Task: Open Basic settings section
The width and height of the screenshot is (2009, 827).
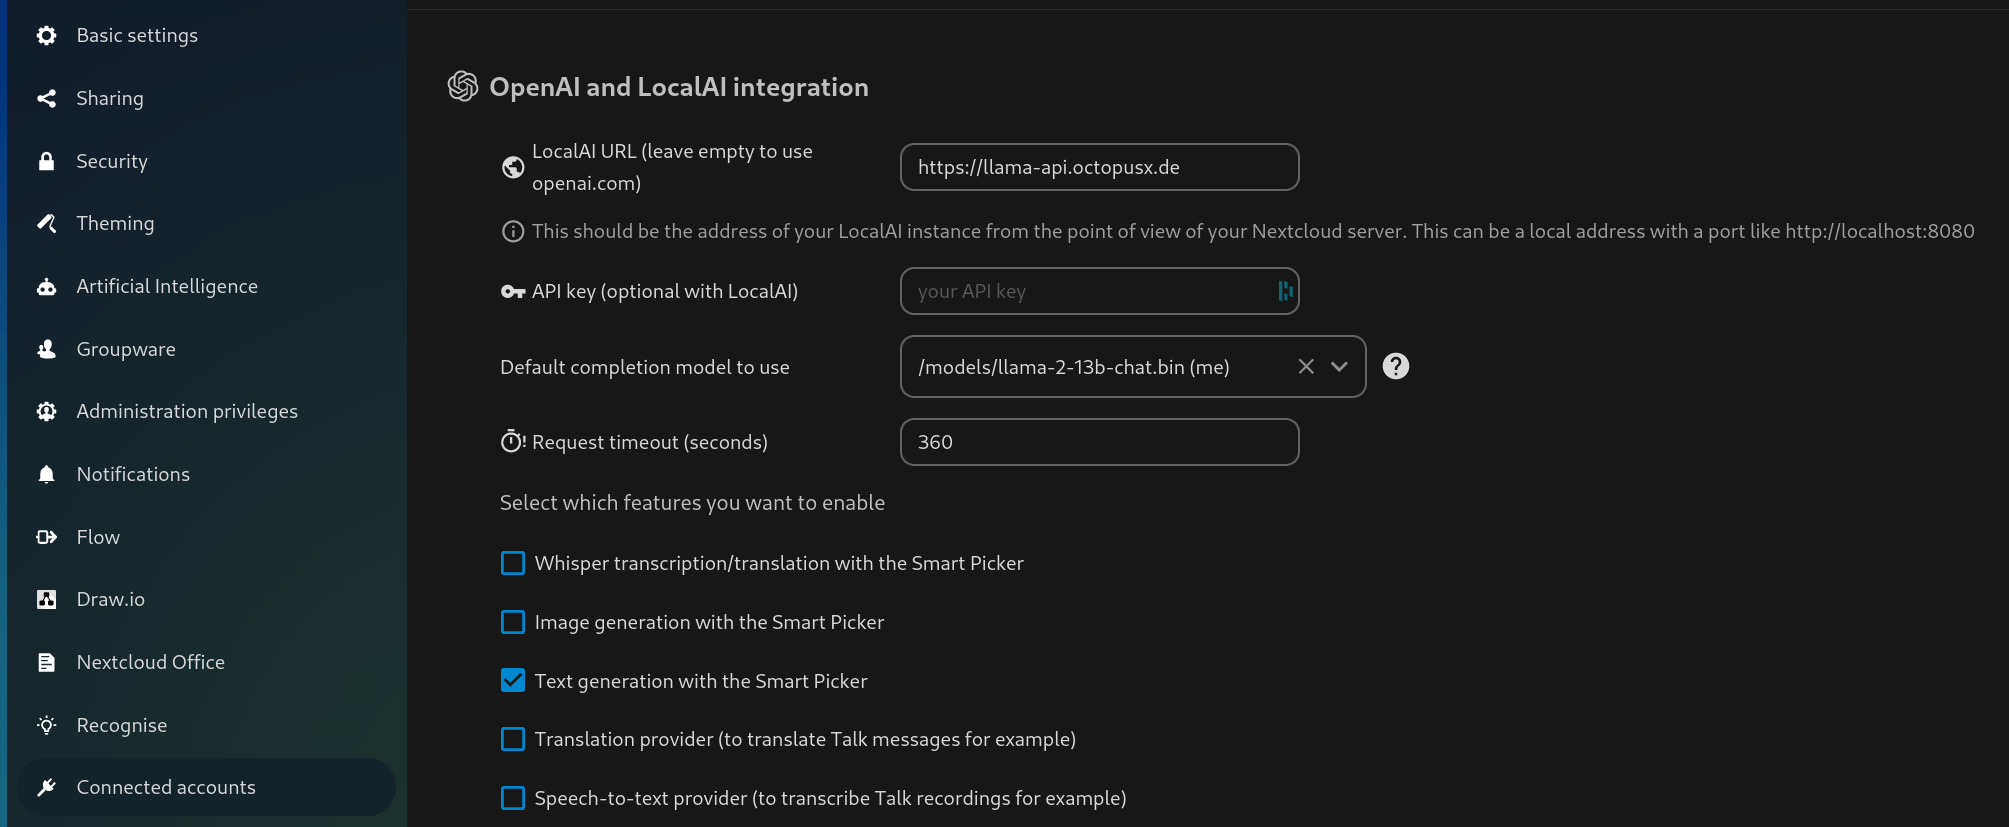Action: pos(206,36)
